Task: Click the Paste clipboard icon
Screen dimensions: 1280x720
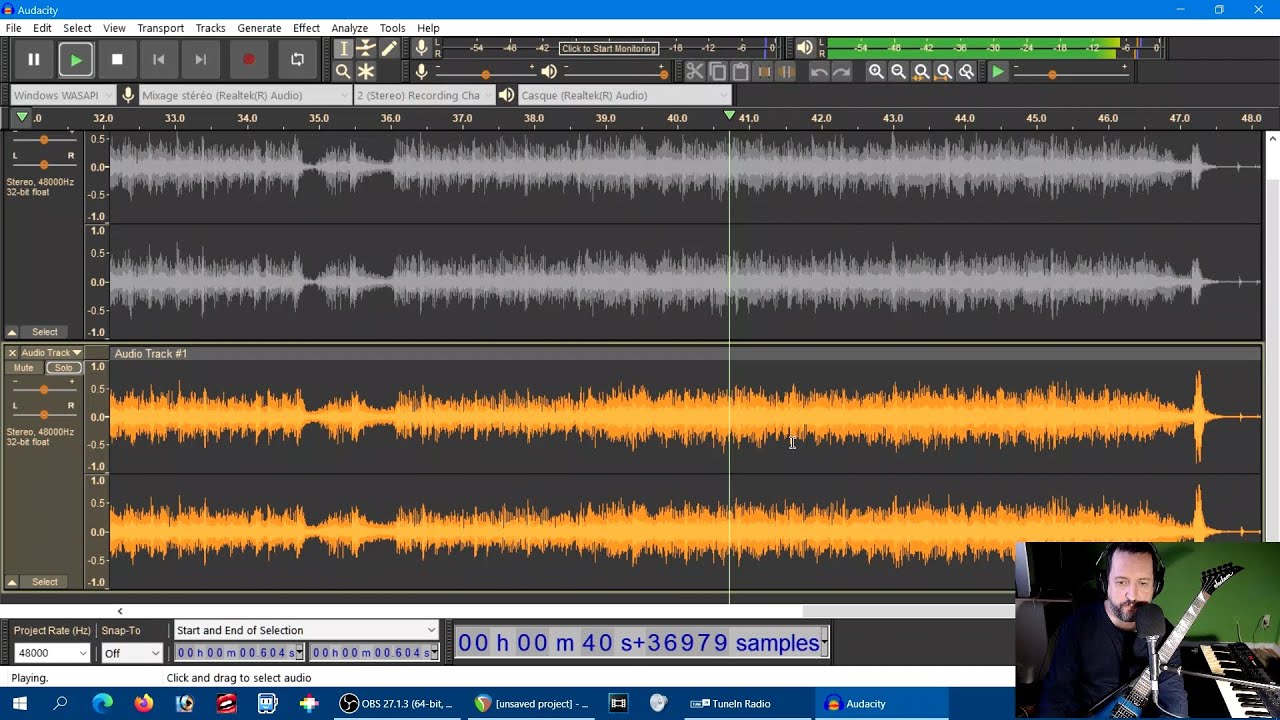Action: (x=740, y=71)
